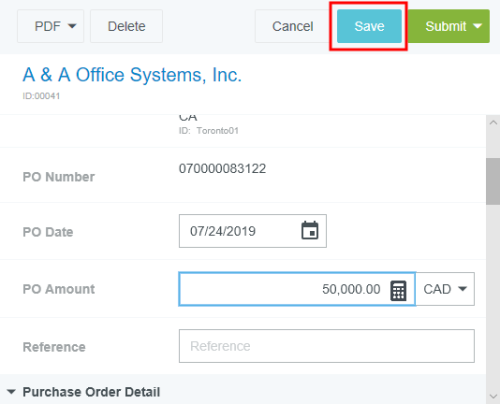
Task: Click the Save button
Action: pos(369,26)
